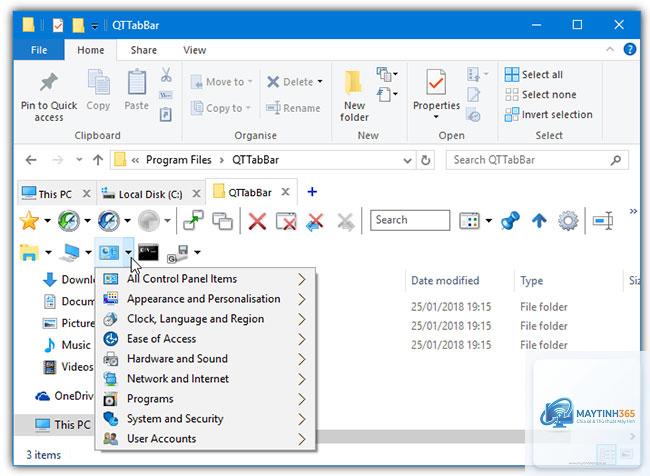Click the red X close-tab icon
Screen dimensions: 650x476
[257, 221]
